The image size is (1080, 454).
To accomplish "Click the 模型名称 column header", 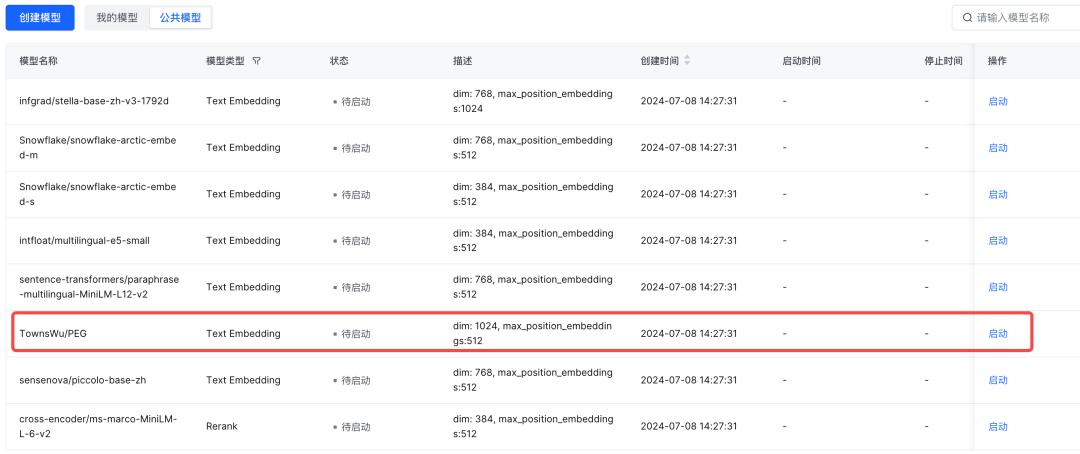I will [39, 61].
